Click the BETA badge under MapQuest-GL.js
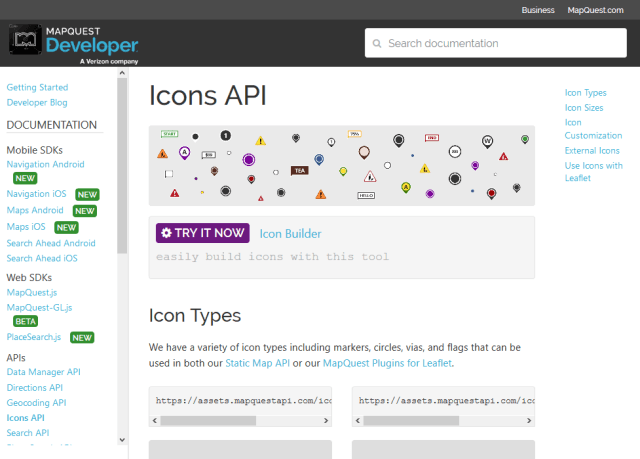 (x=25, y=322)
